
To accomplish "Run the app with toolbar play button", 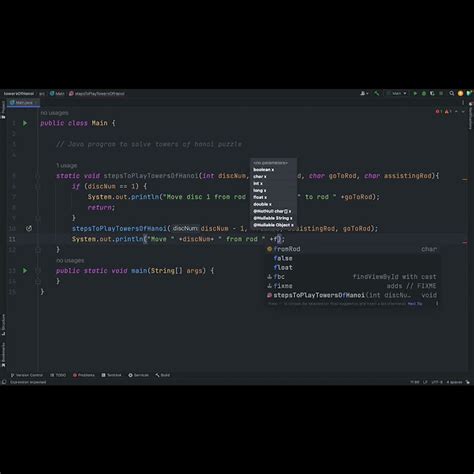I will 415,93.
